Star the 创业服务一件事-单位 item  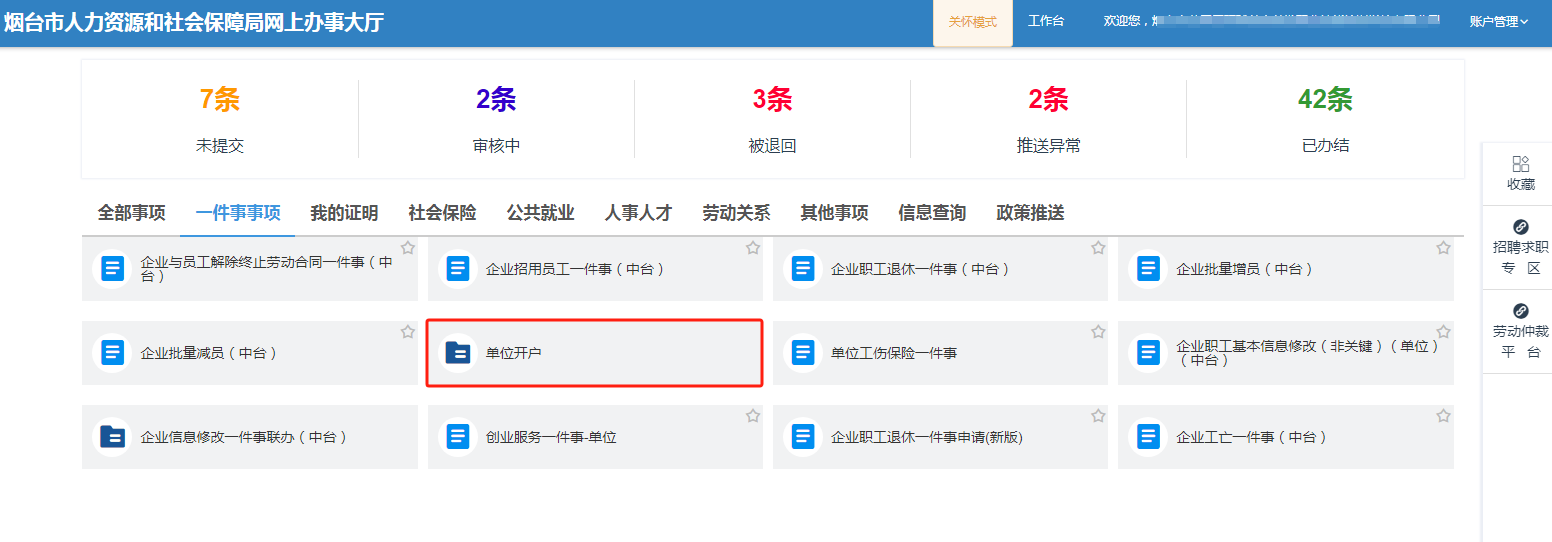tap(753, 416)
